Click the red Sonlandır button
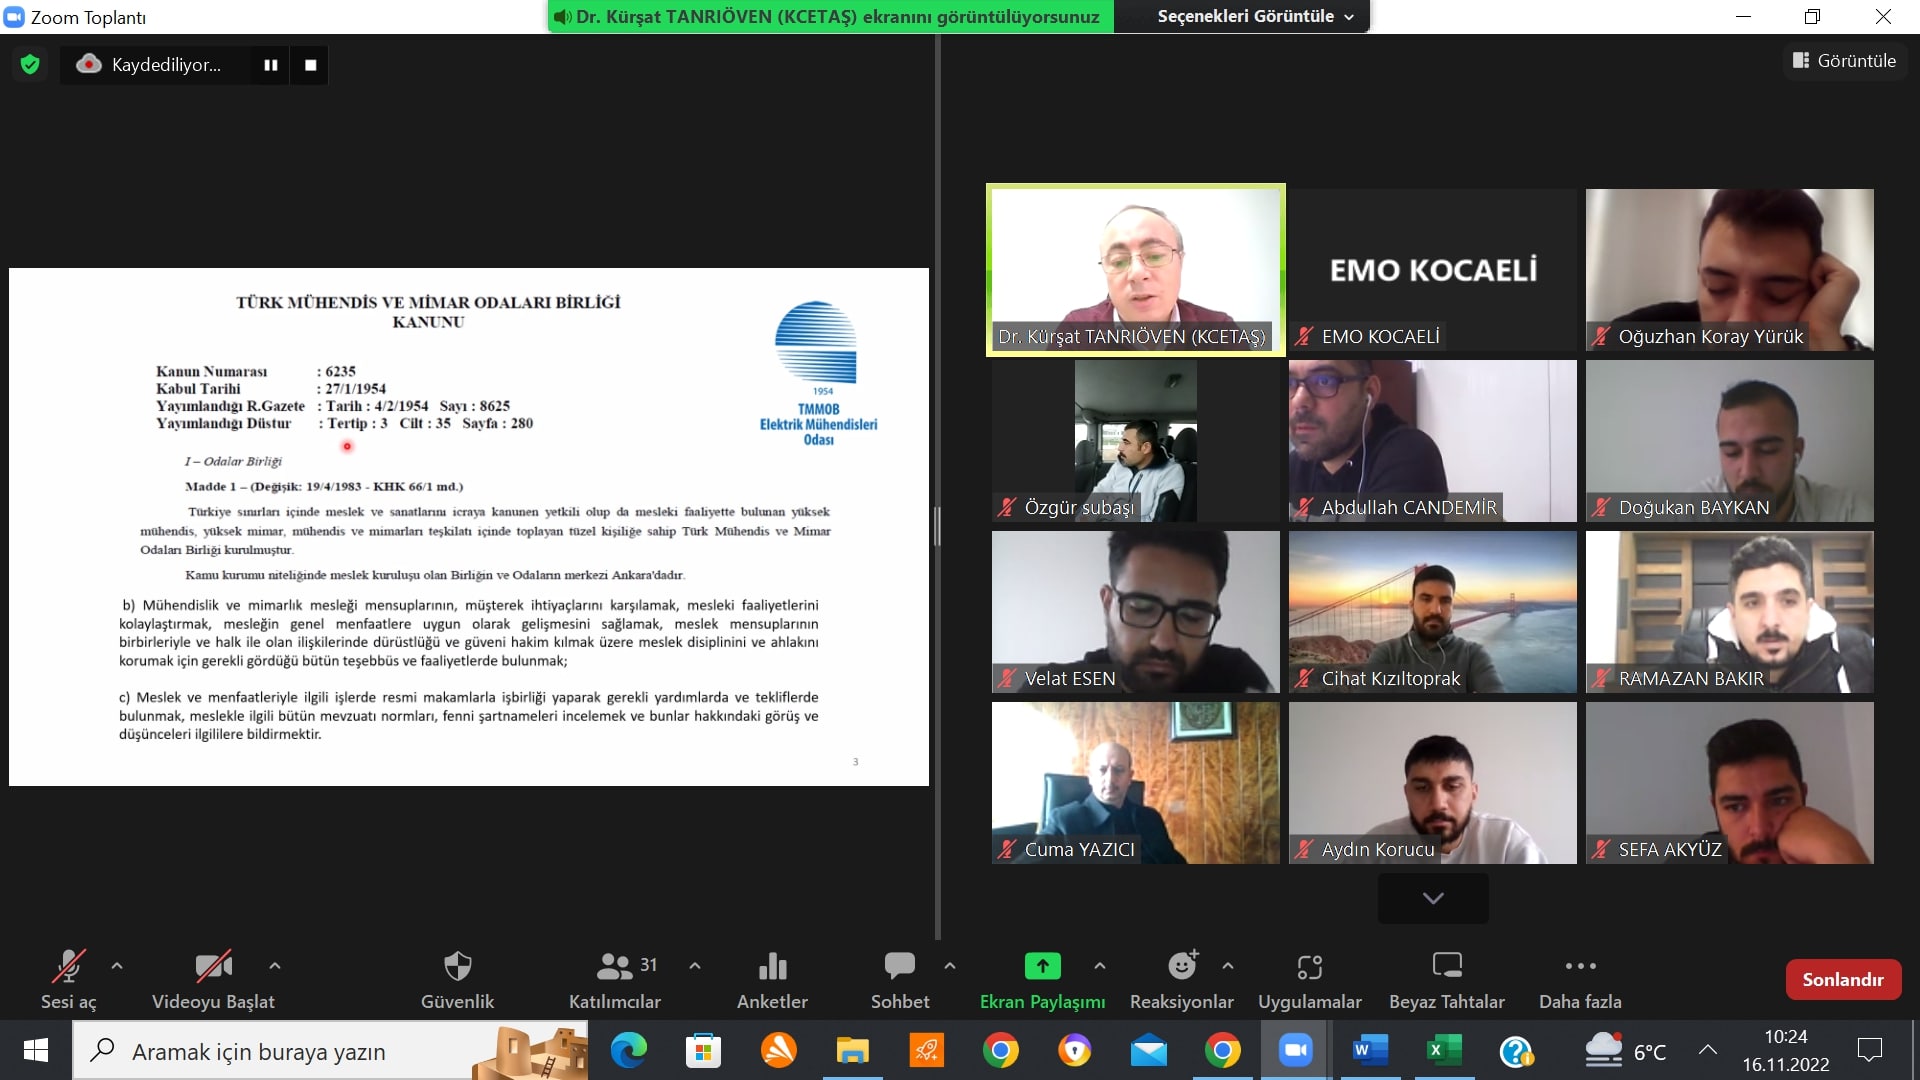Screen dimensions: 1920x1080 coord(1843,980)
